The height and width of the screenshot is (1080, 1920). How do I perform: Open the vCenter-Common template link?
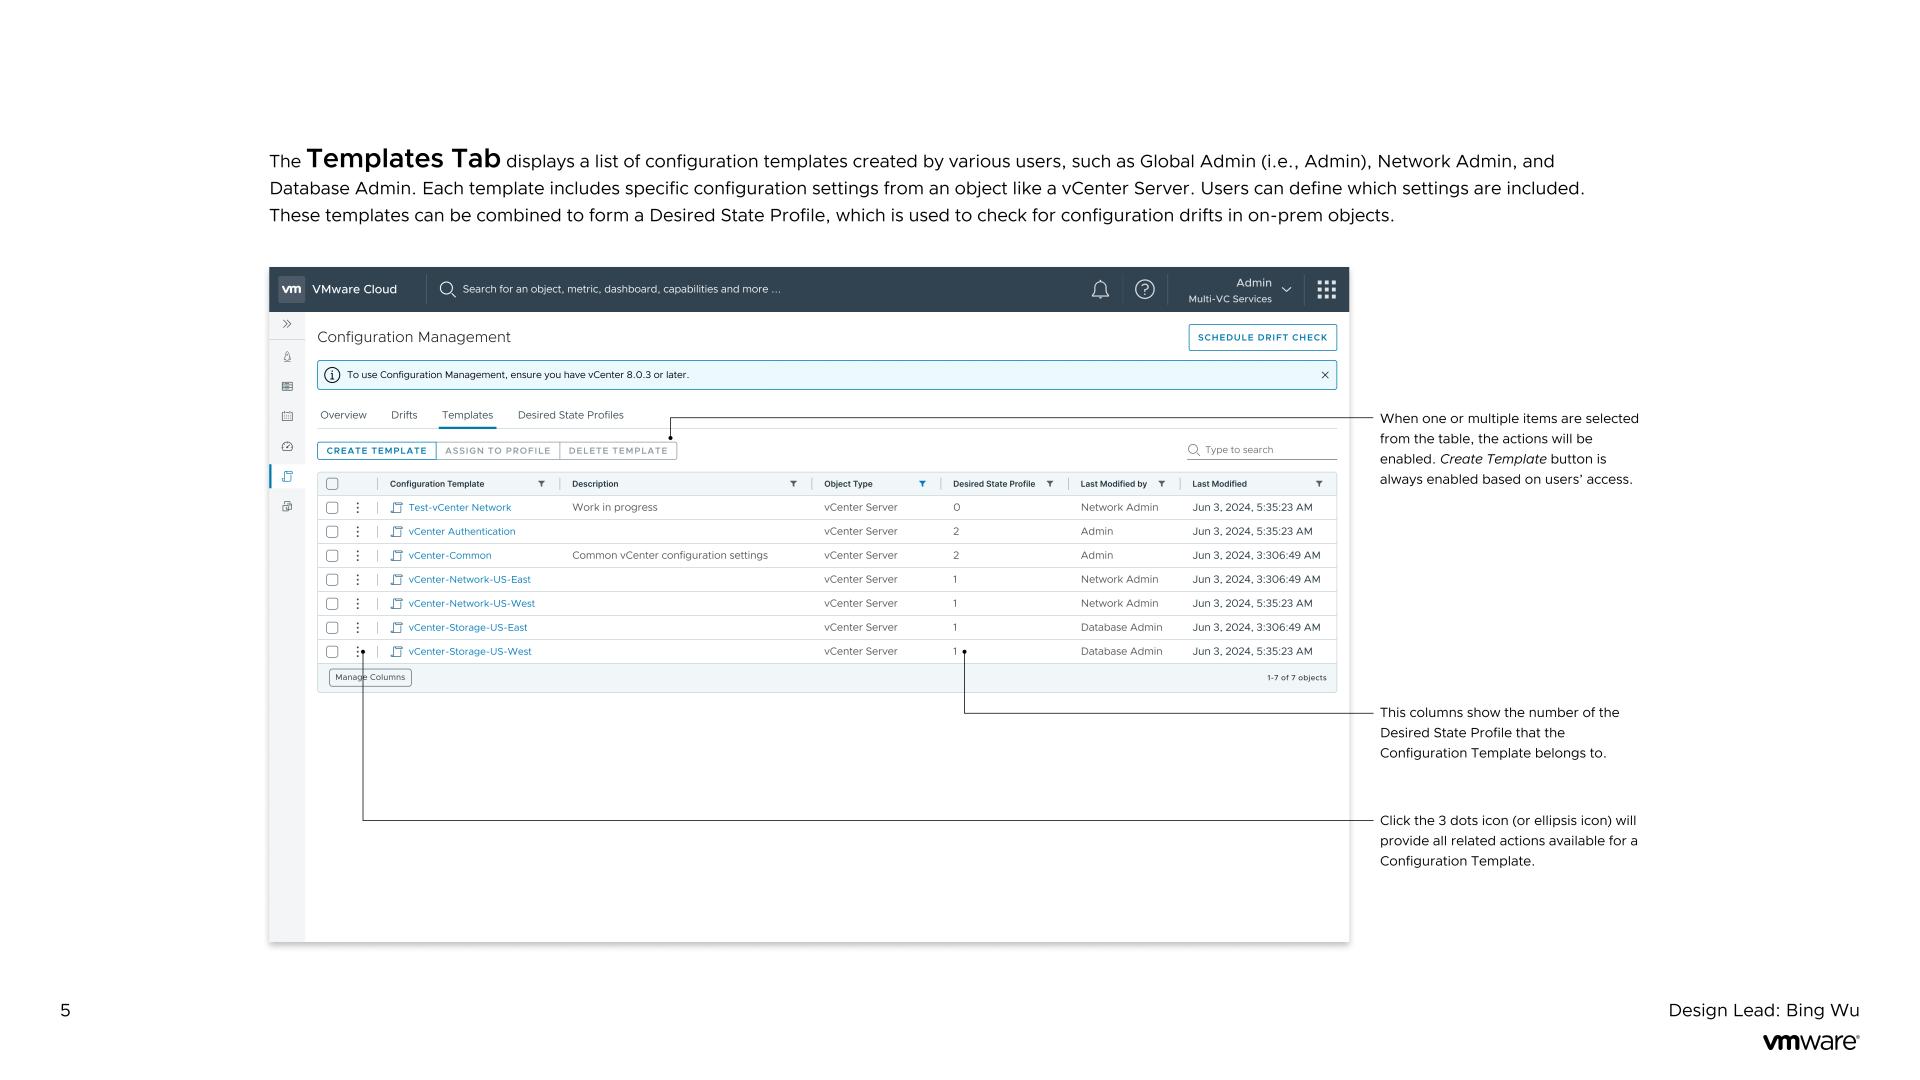450,555
